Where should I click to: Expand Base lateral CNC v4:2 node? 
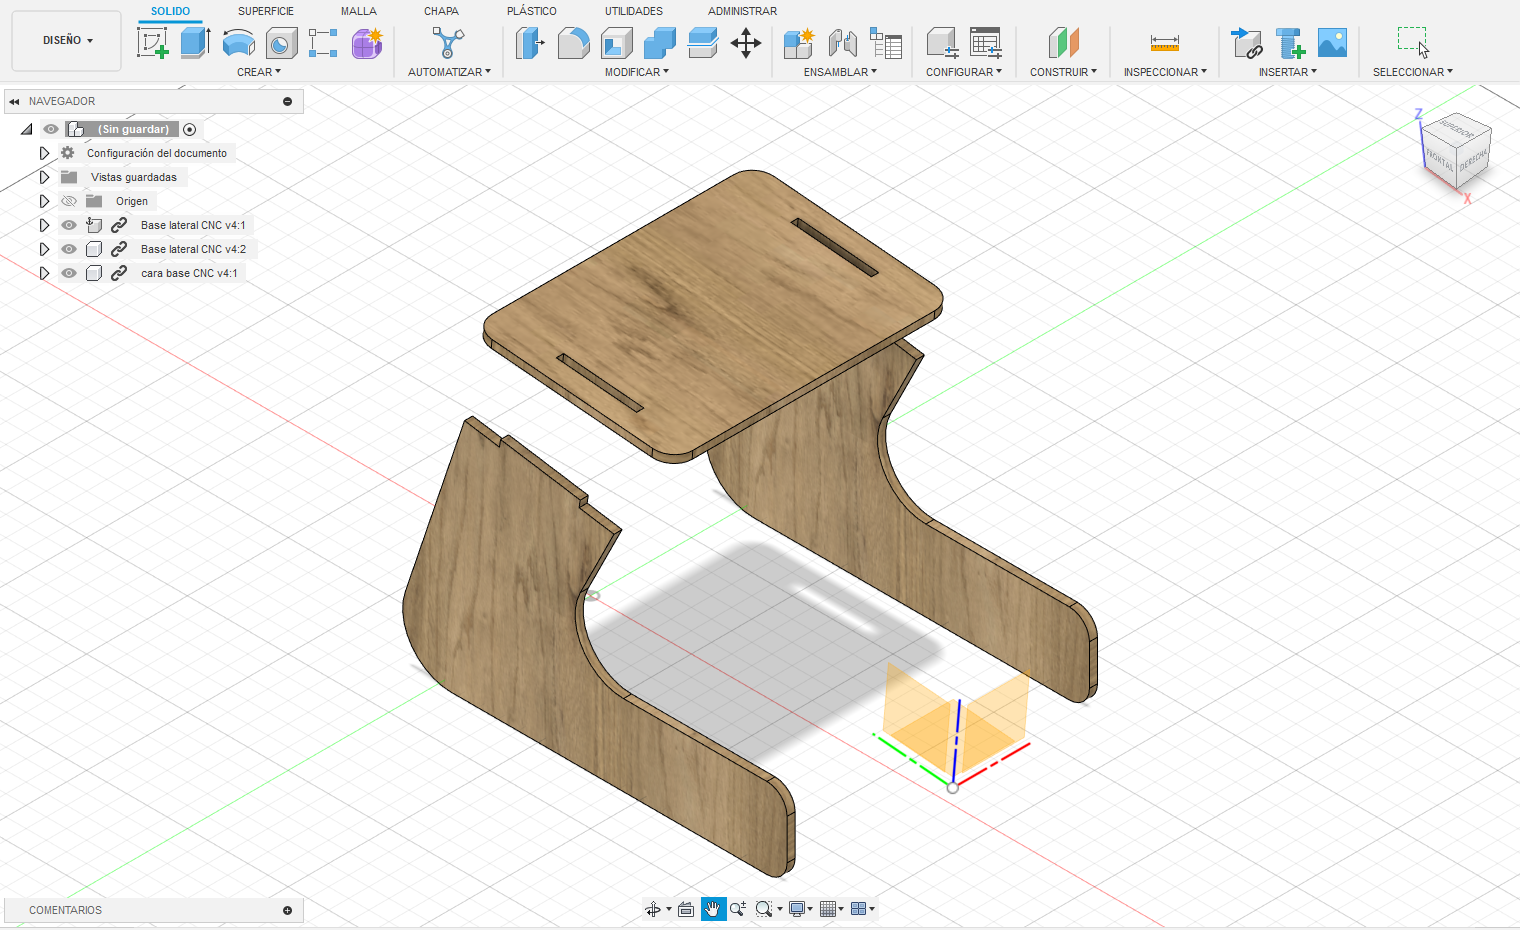coord(44,249)
